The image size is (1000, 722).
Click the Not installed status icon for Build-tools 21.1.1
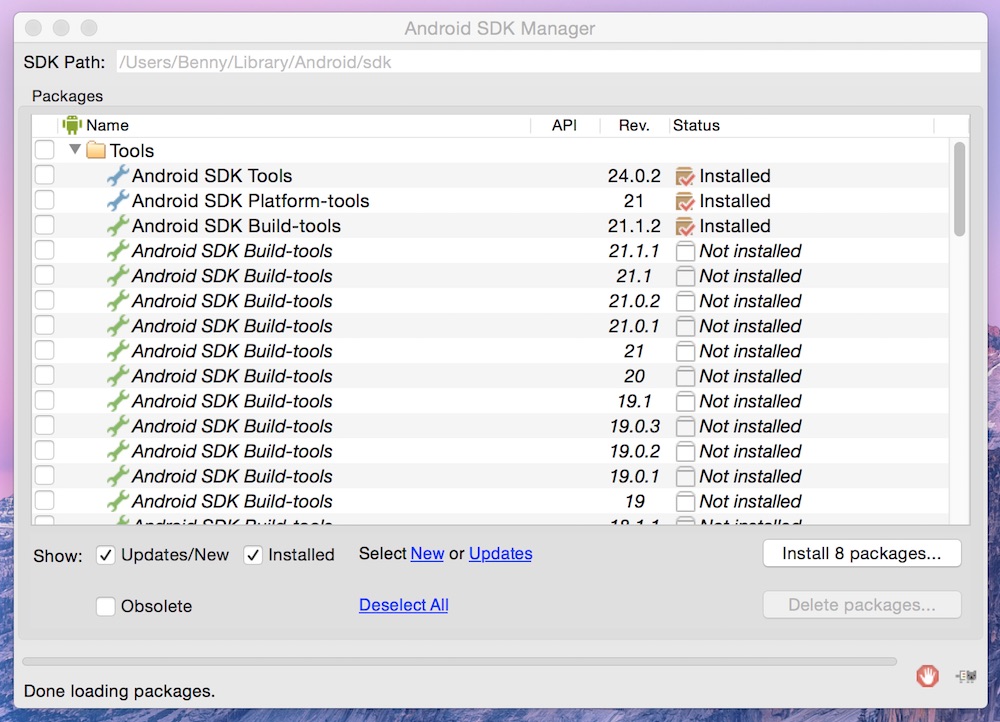[x=685, y=251]
